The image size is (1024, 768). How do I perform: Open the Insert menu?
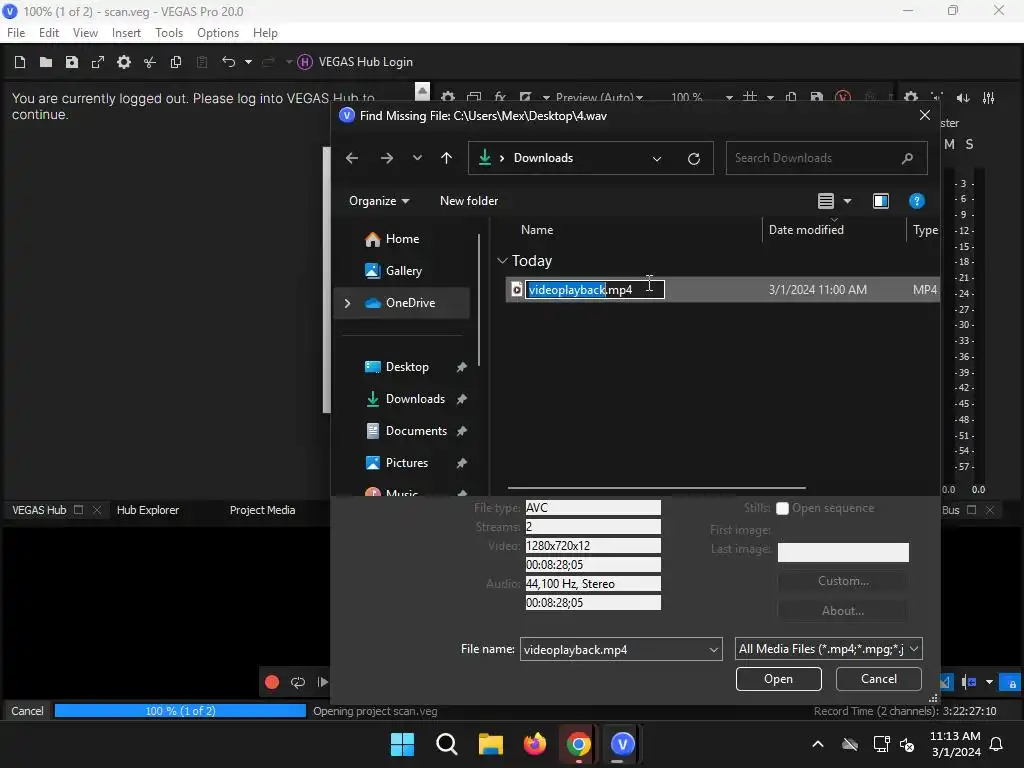coord(126,33)
